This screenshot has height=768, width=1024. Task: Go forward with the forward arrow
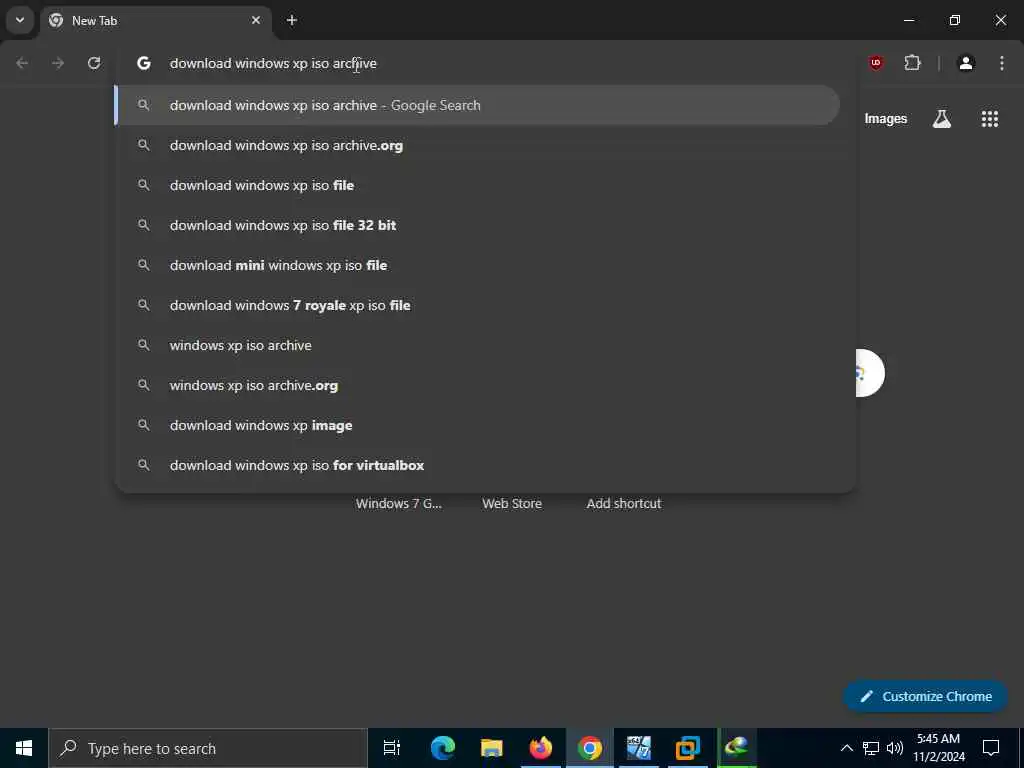click(x=58, y=63)
